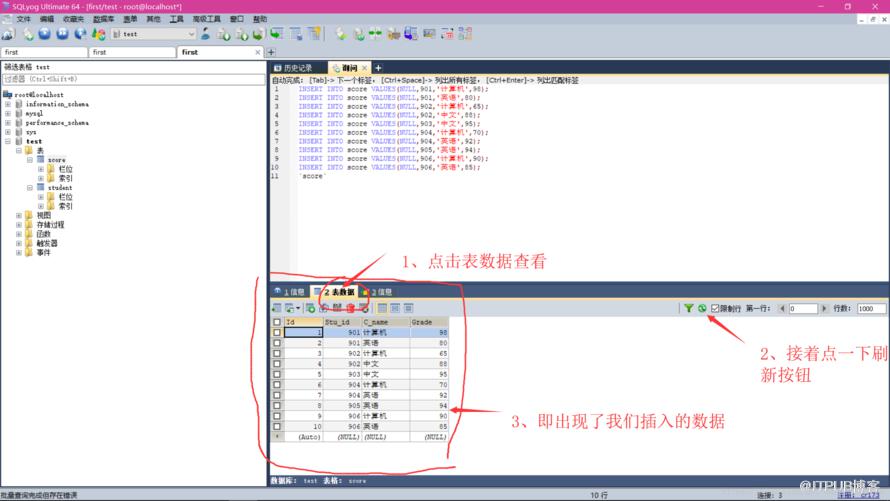Click the filter funnel icon
Viewport: 890px width, 501px height.
pyautogui.click(x=689, y=308)
